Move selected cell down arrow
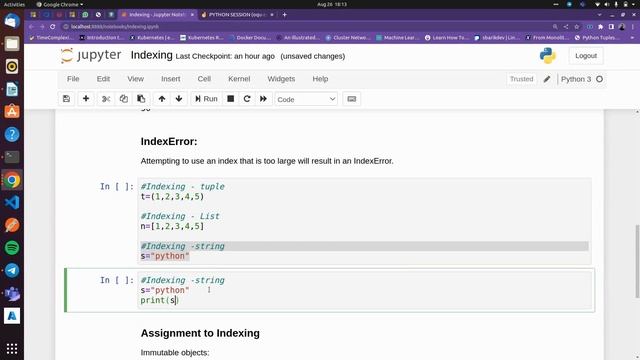Image resolution: width=640 pixels, height=360 pixels. (x=179, y=99)
